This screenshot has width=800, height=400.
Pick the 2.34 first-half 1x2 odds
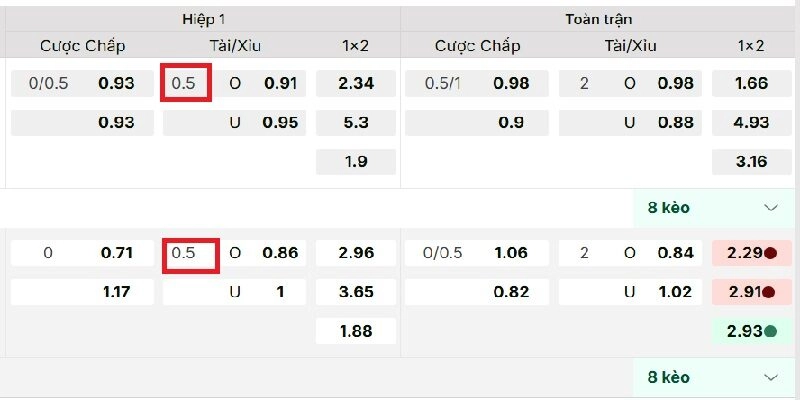[x=356, y=84]
